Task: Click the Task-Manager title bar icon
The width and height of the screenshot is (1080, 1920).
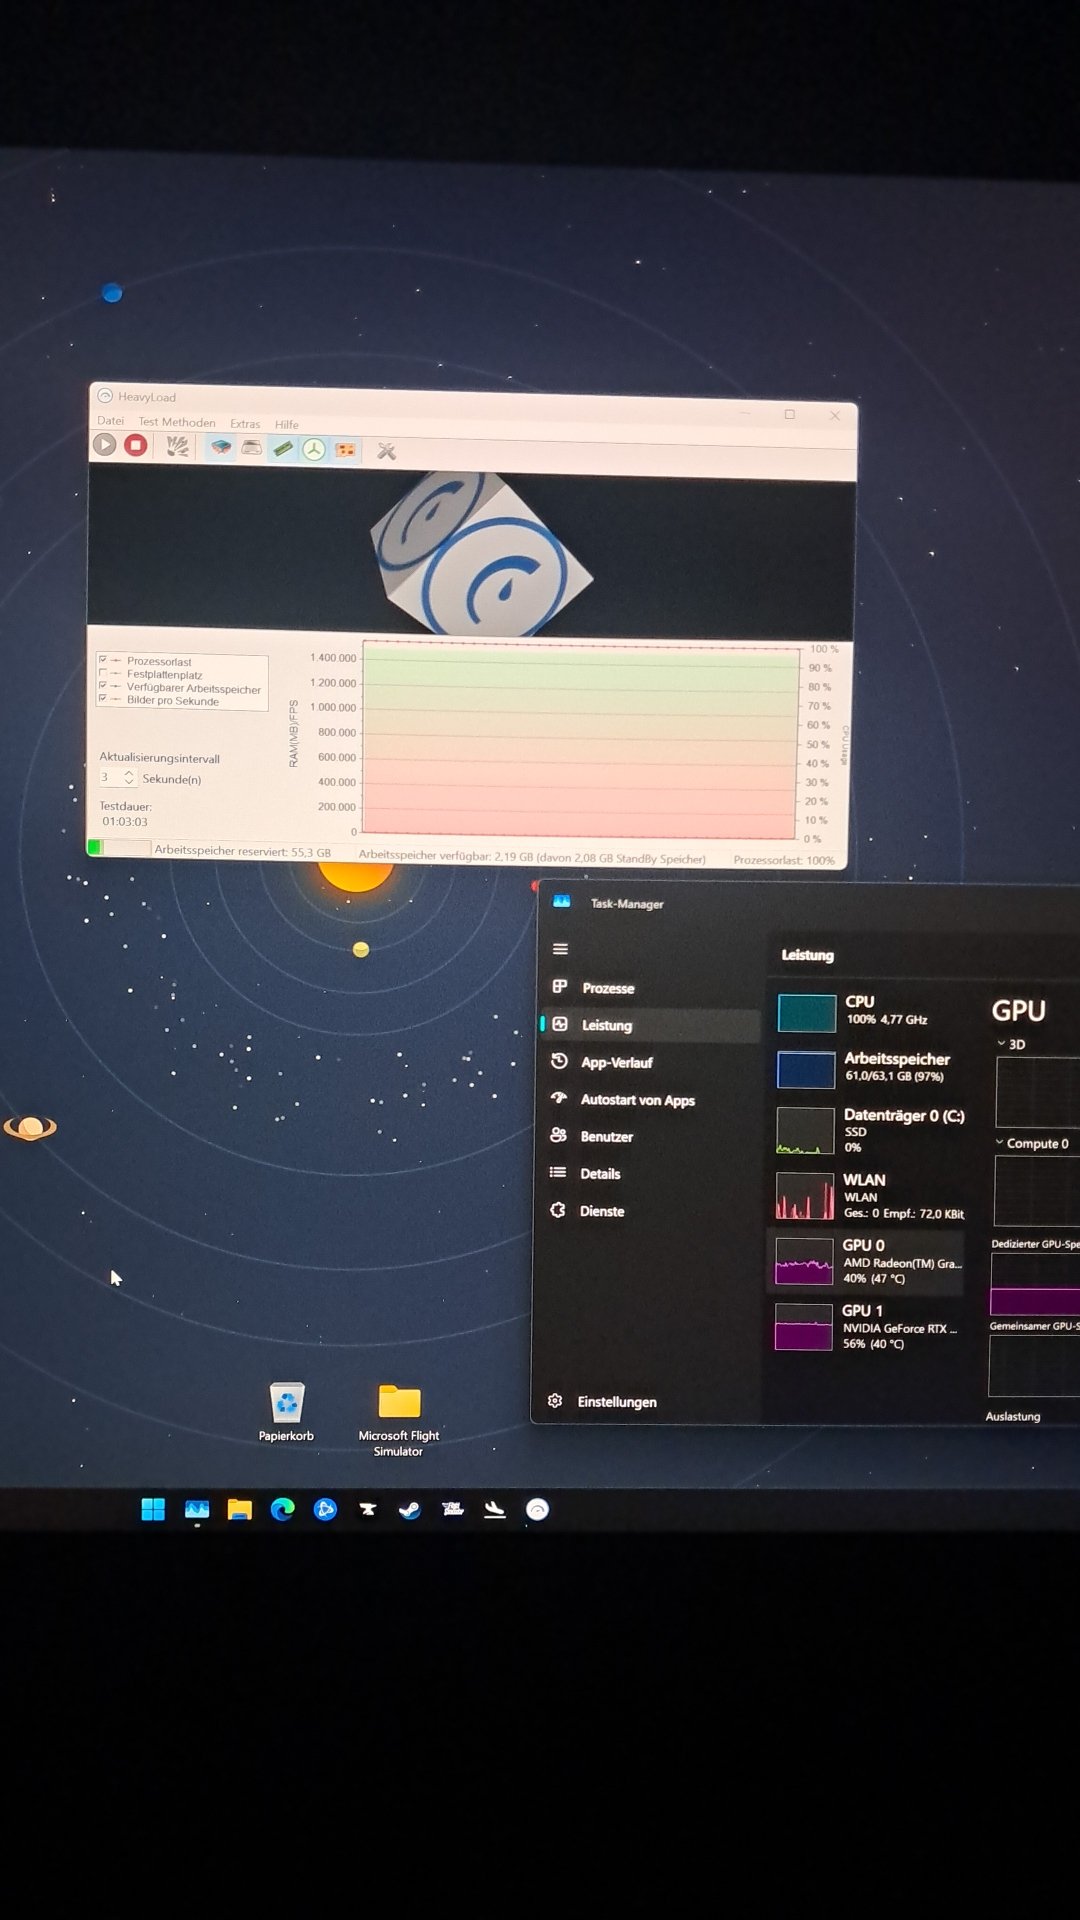Action: 562,901
